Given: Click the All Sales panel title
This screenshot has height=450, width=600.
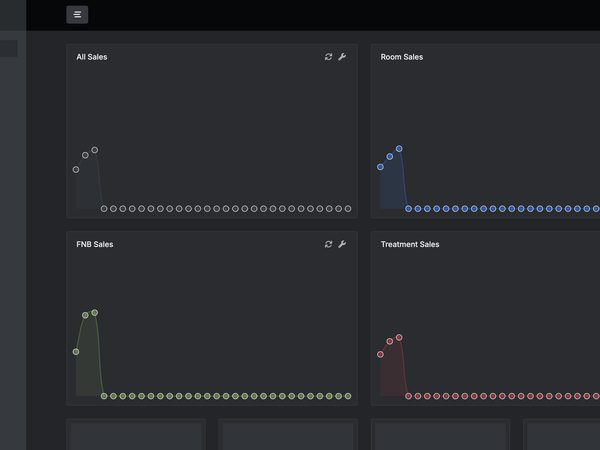Looking at the screenshot, I should pos(92,57).
